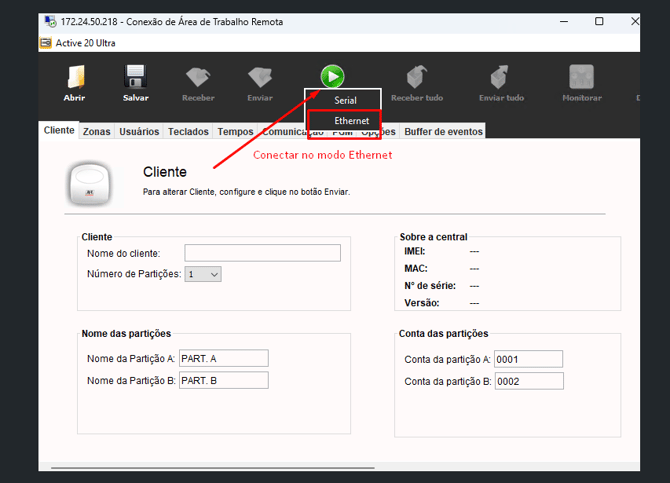
Task: Go to the Teclados tab
Action: 188,132
